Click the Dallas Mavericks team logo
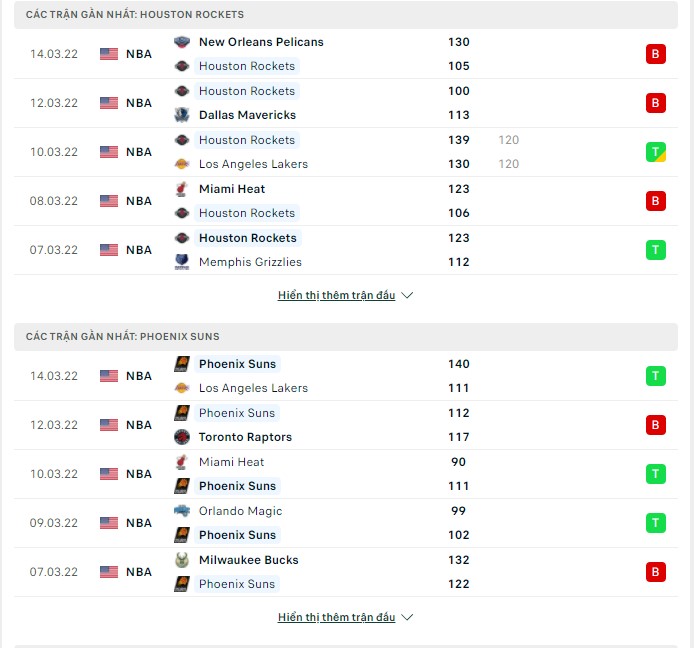This screenshot has height=648, width=694. pos(182,115)
